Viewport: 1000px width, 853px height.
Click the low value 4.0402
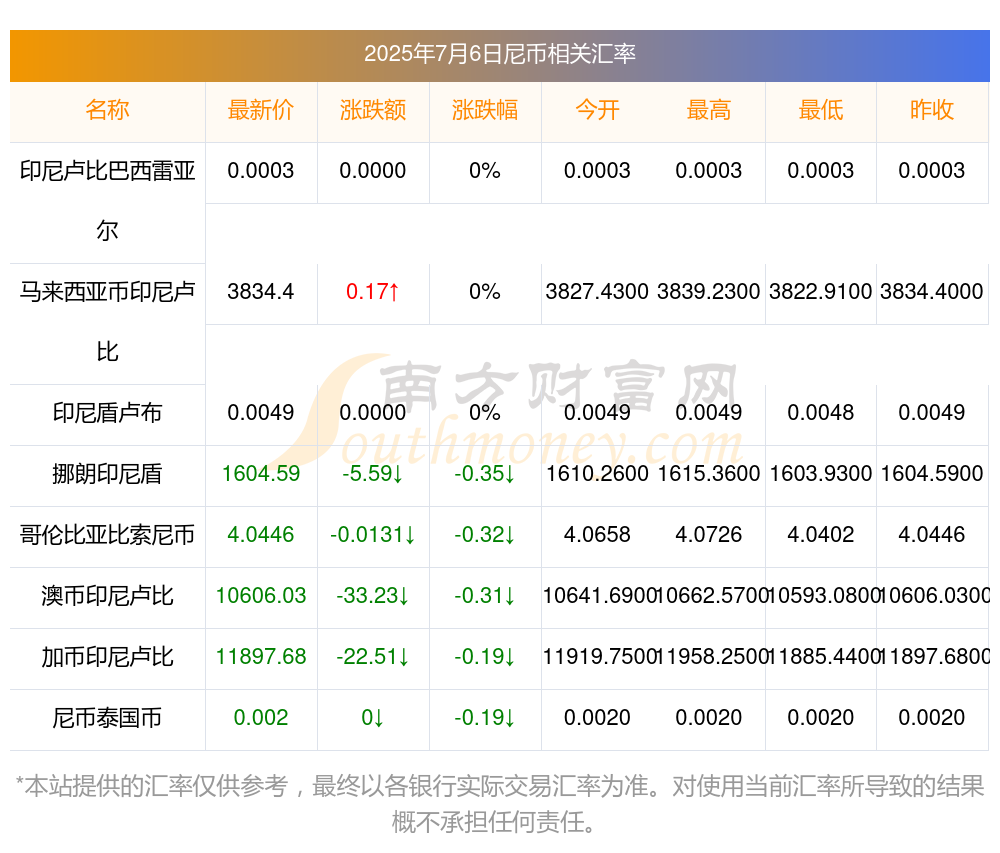click(x=821, y=534)
